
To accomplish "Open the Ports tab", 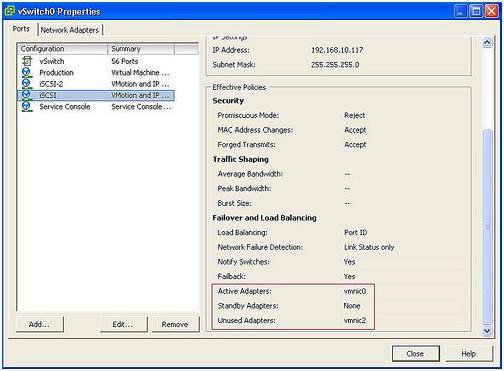I will [21, 29].
